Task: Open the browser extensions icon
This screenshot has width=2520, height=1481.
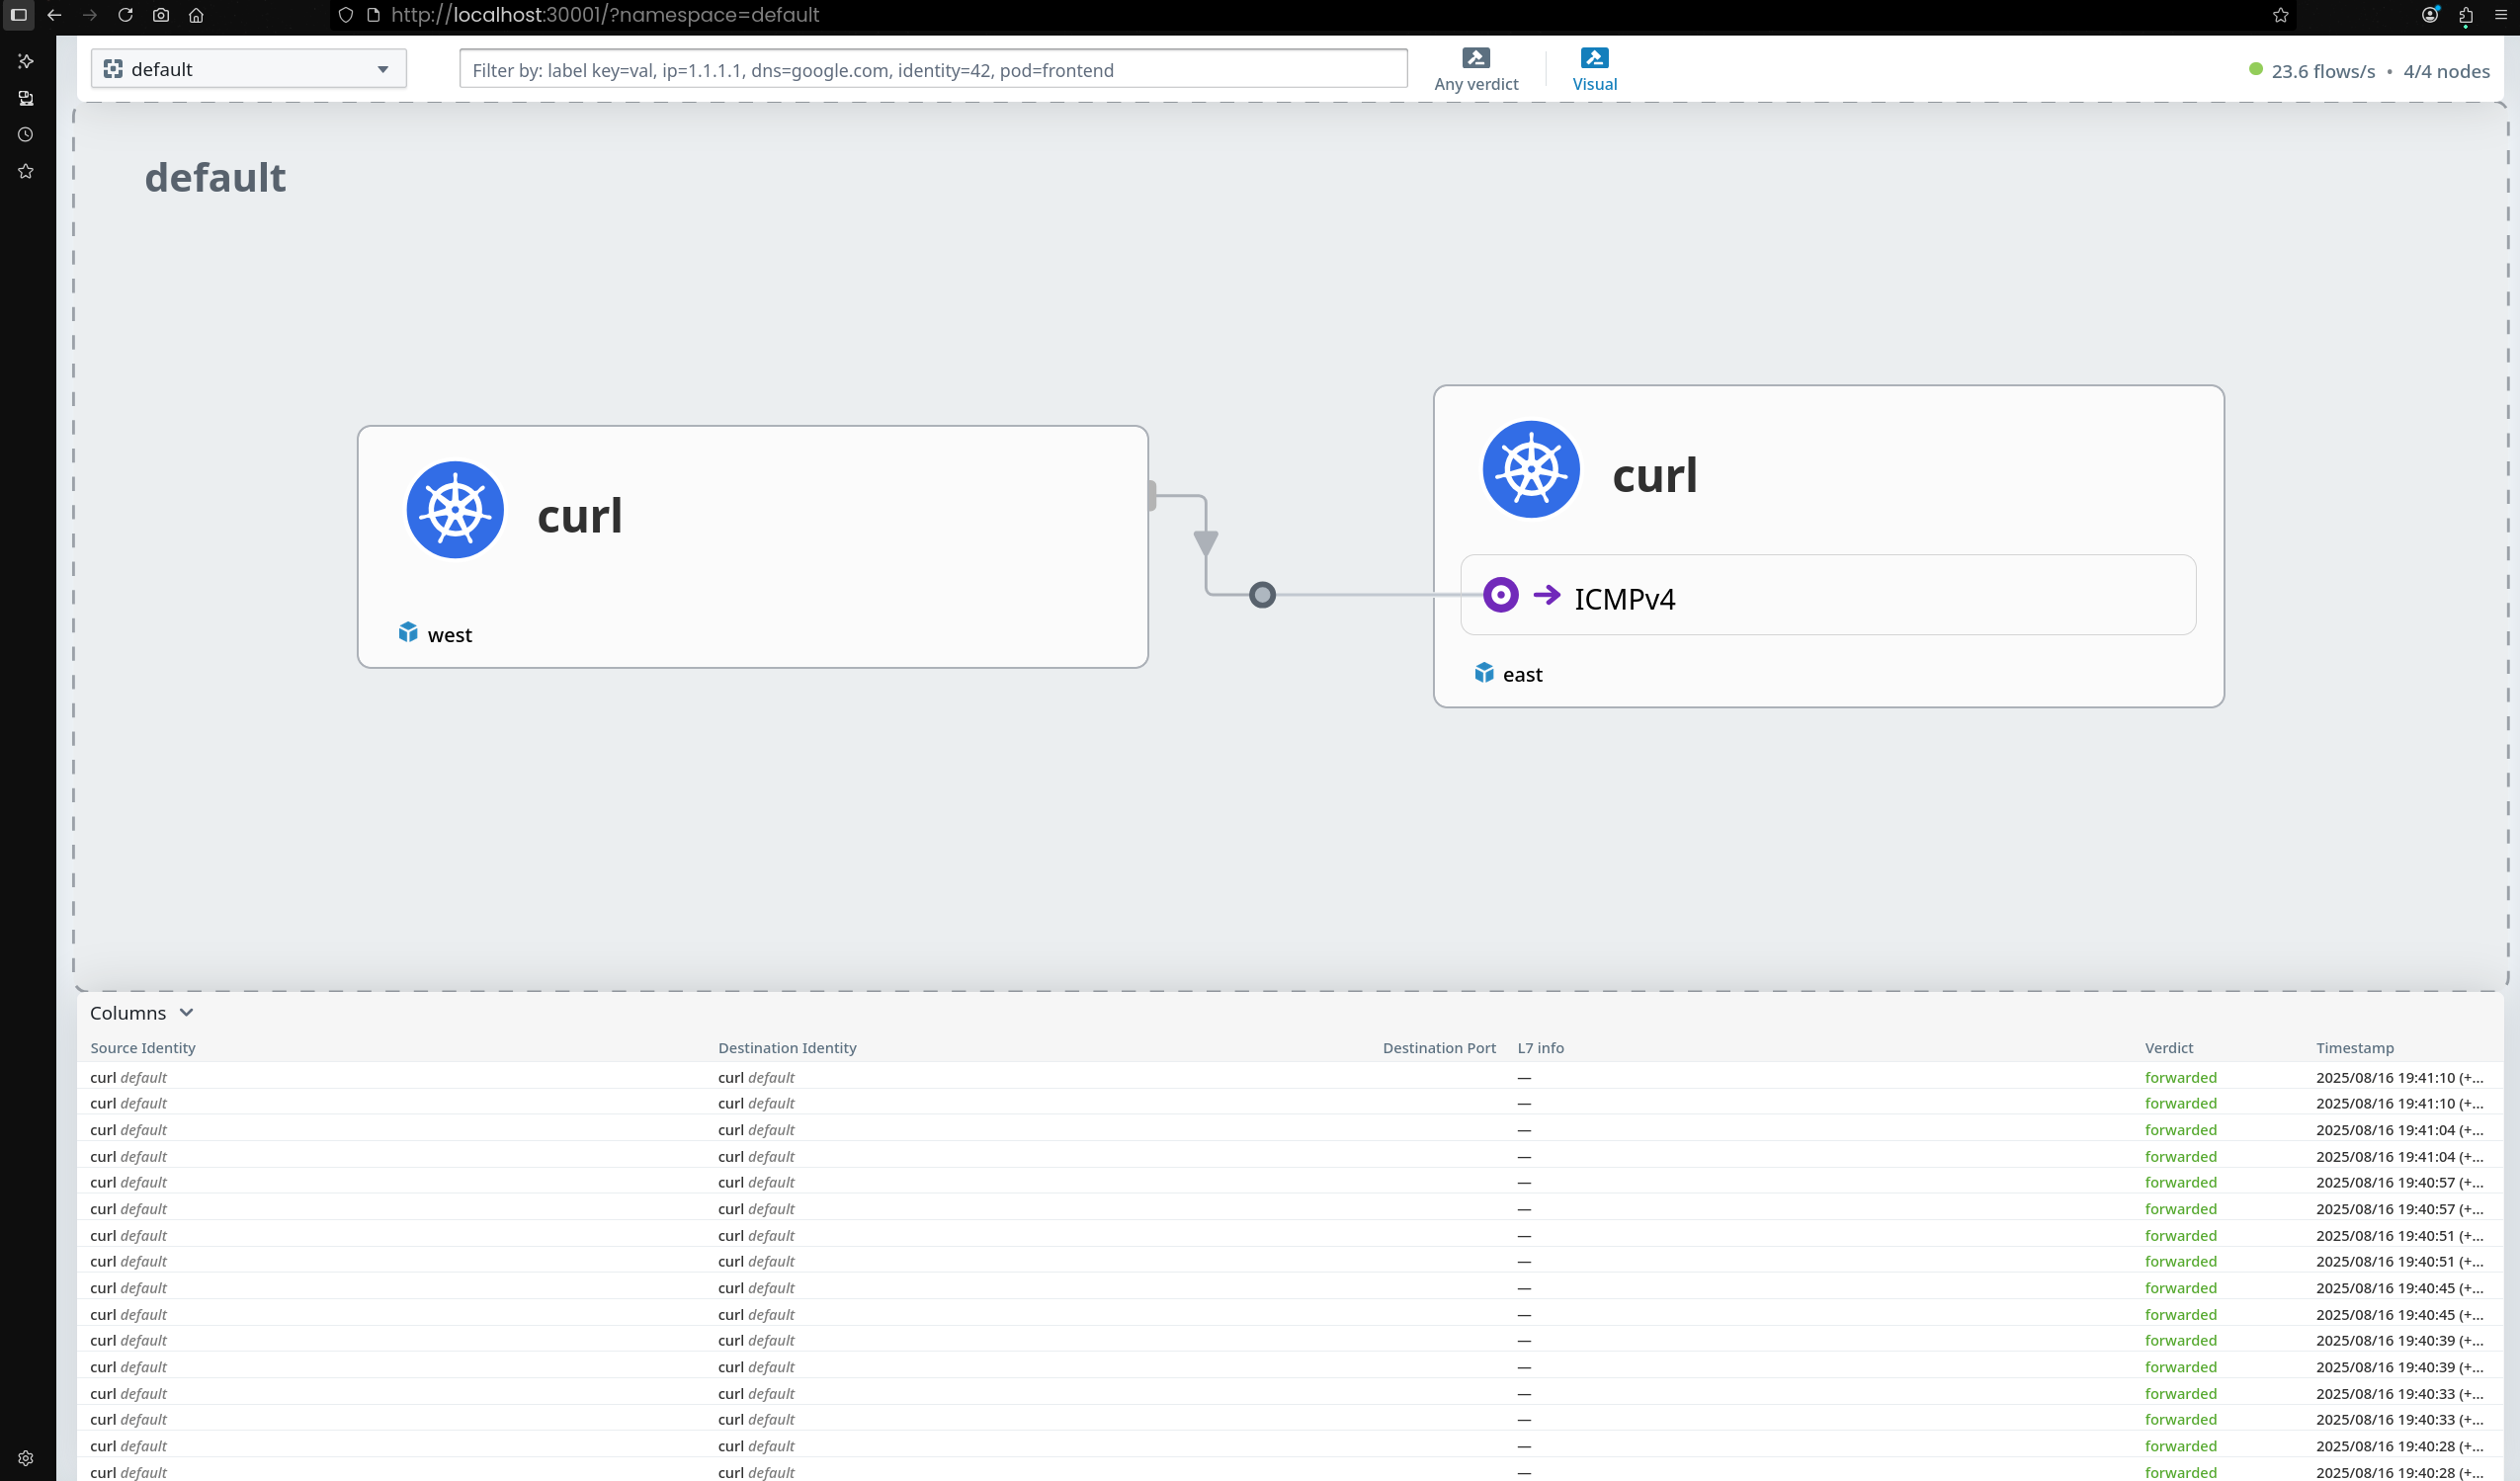Action: click(x=2465, y=15)
